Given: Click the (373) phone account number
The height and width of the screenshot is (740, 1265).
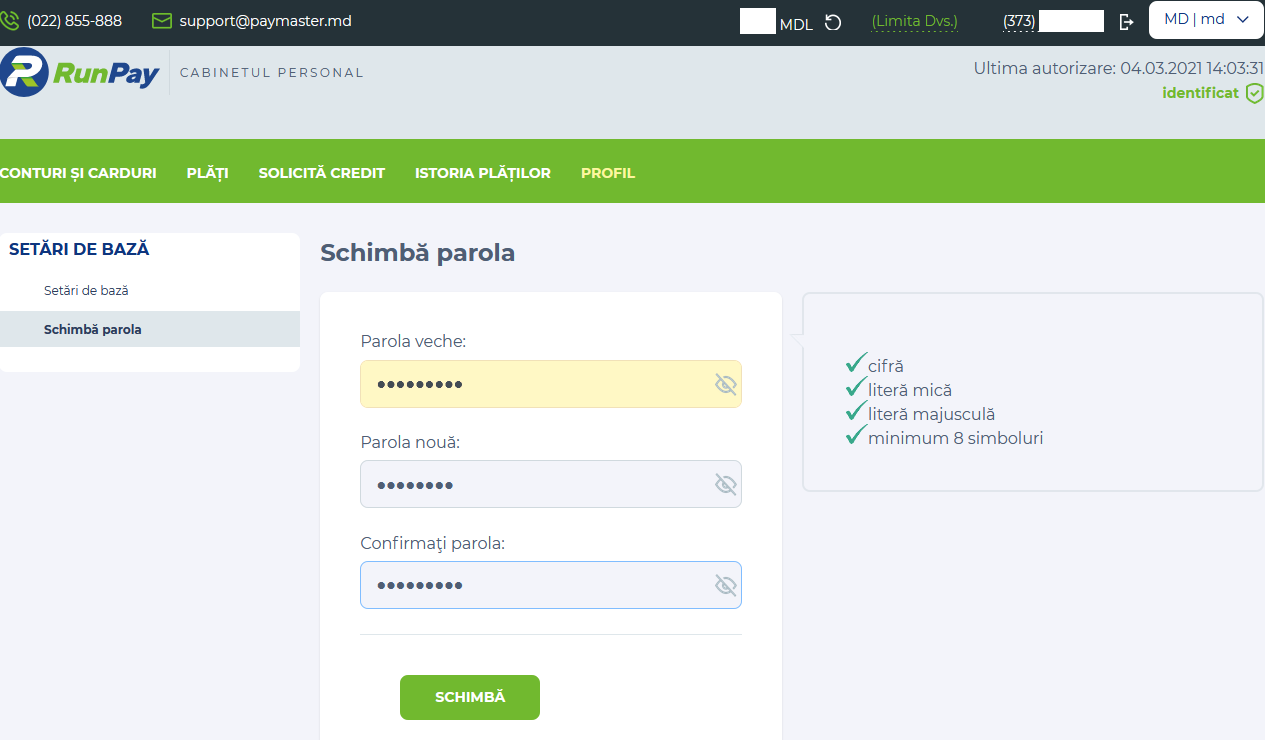Looking at the screenshot, I should click(1054, 21).
